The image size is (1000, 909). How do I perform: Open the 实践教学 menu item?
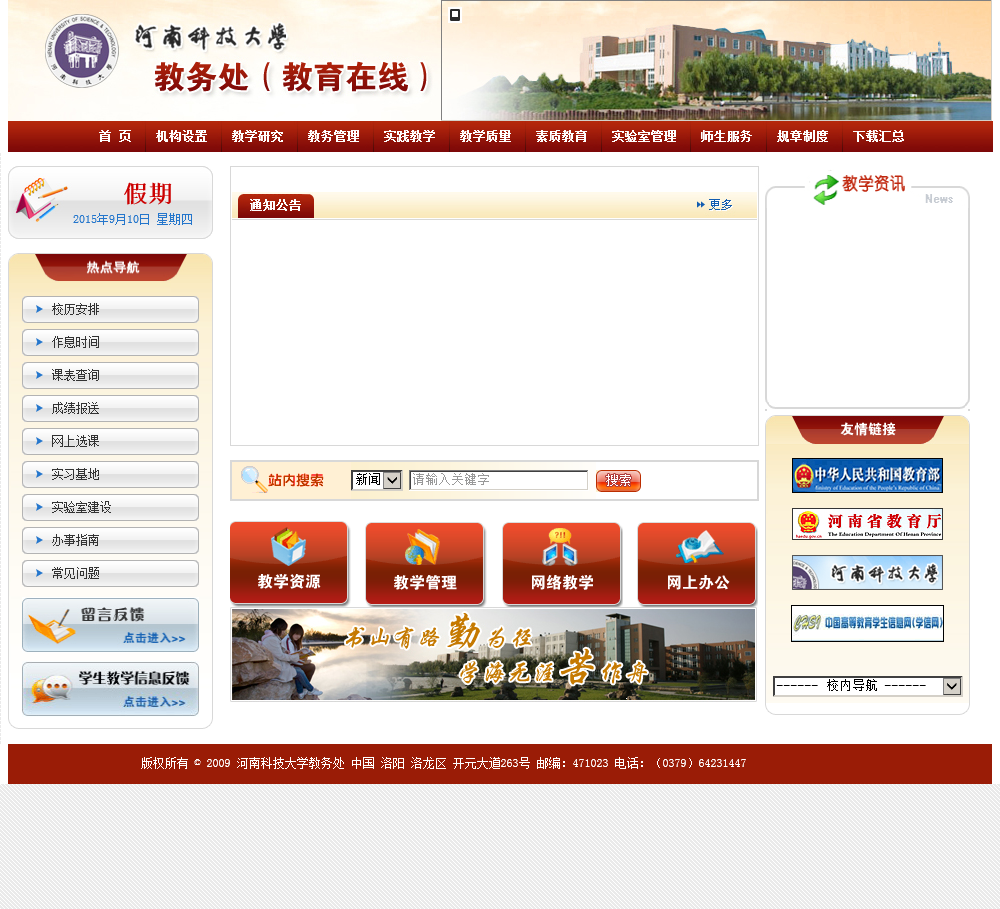pyautogui.click(x=409, y=137)
